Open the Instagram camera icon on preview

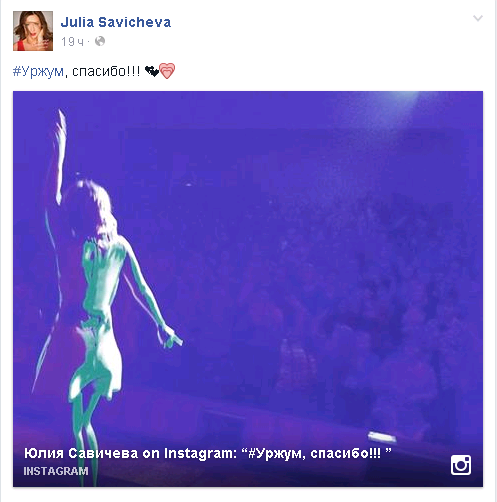click(461, 465)
